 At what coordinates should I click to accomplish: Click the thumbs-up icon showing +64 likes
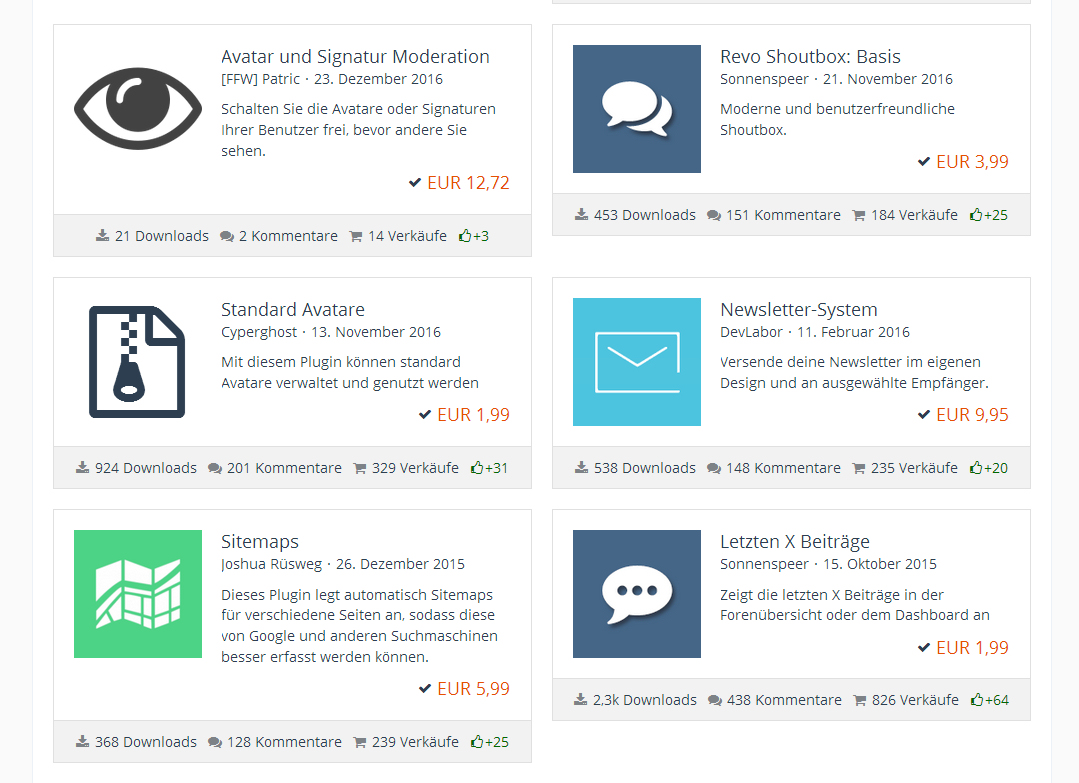976,700
